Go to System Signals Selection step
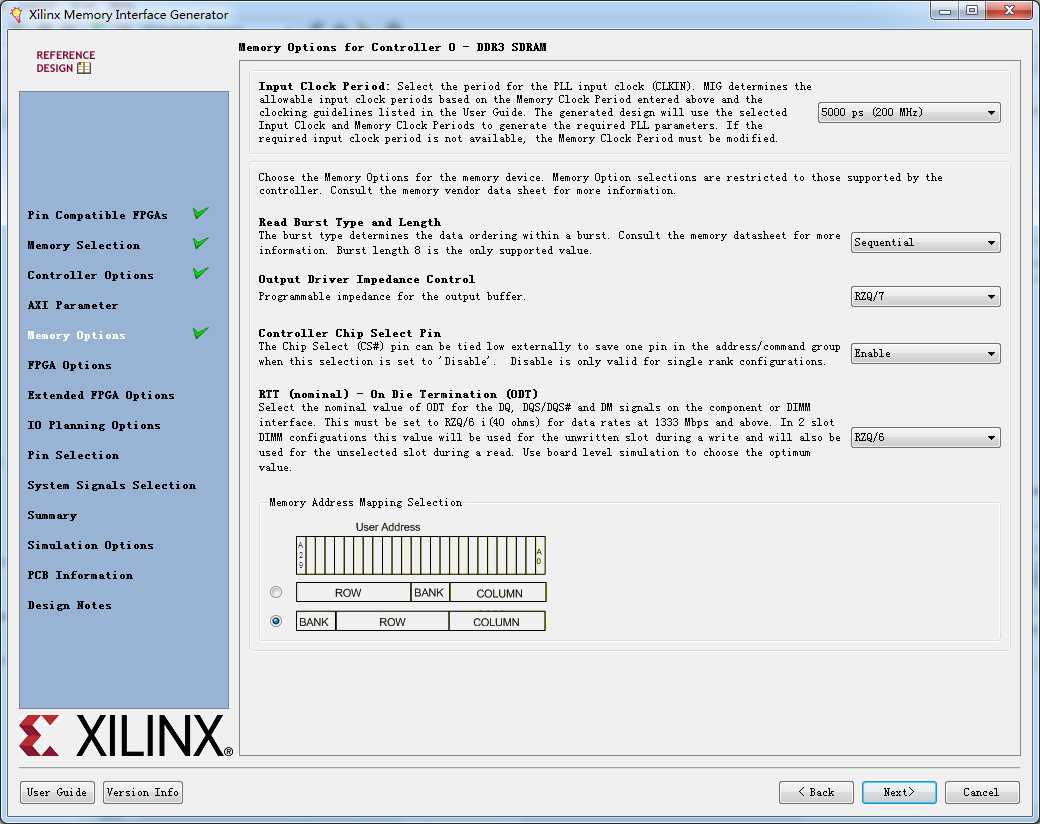 coord(111,485)
